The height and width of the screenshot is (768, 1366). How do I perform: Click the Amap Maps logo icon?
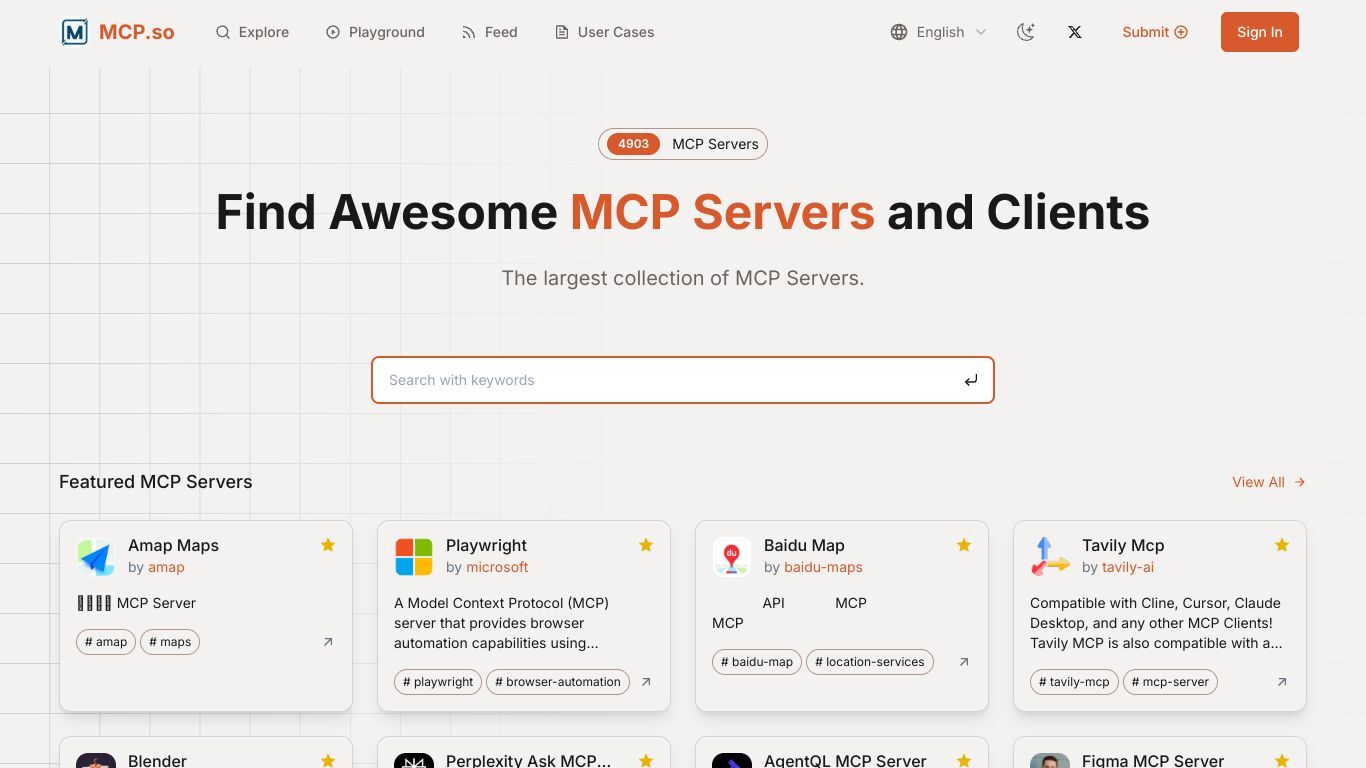pyautogui.click(x=96, y=557)
